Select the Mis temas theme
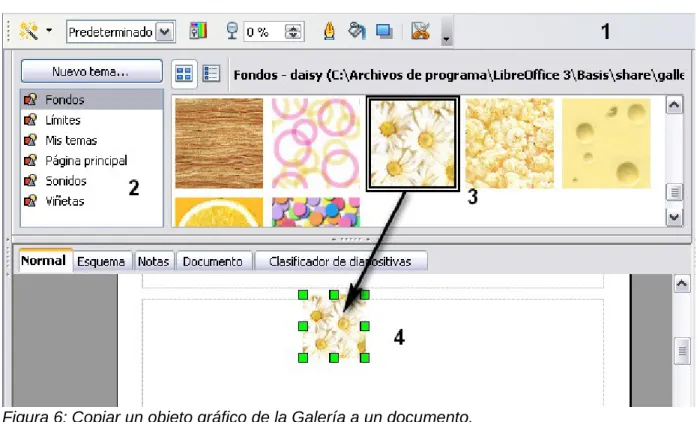The height and width of the screenshot is (422, 697). (x=92, y=141)
